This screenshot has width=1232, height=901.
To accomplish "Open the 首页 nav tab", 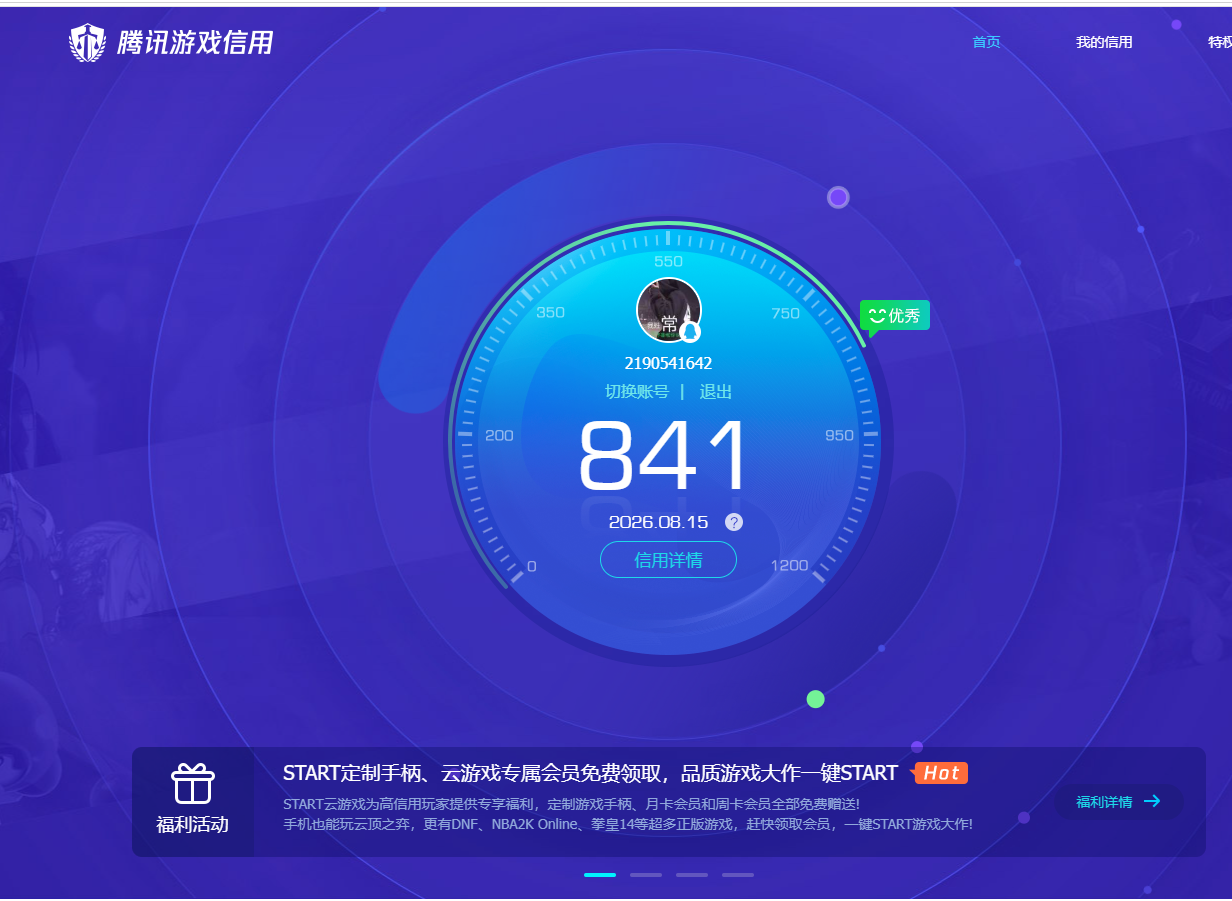I will tap(986, 42).
